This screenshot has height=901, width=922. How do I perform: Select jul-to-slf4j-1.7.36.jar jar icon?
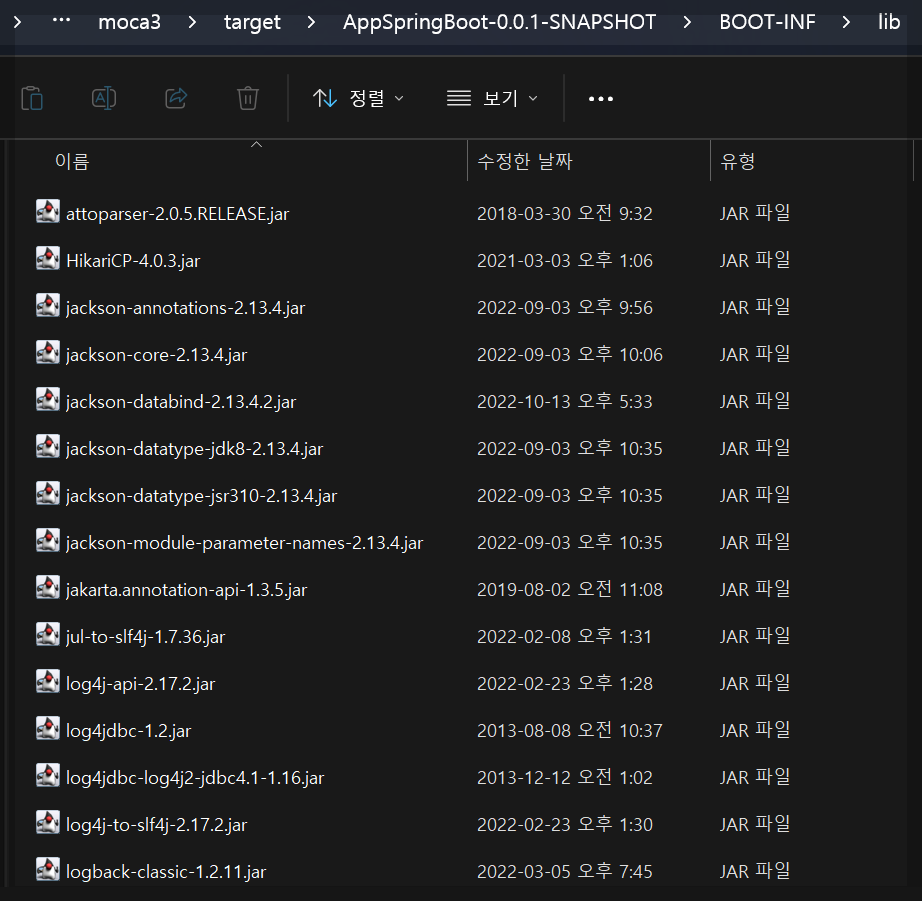pyautogui.click(x=48, y=635)
